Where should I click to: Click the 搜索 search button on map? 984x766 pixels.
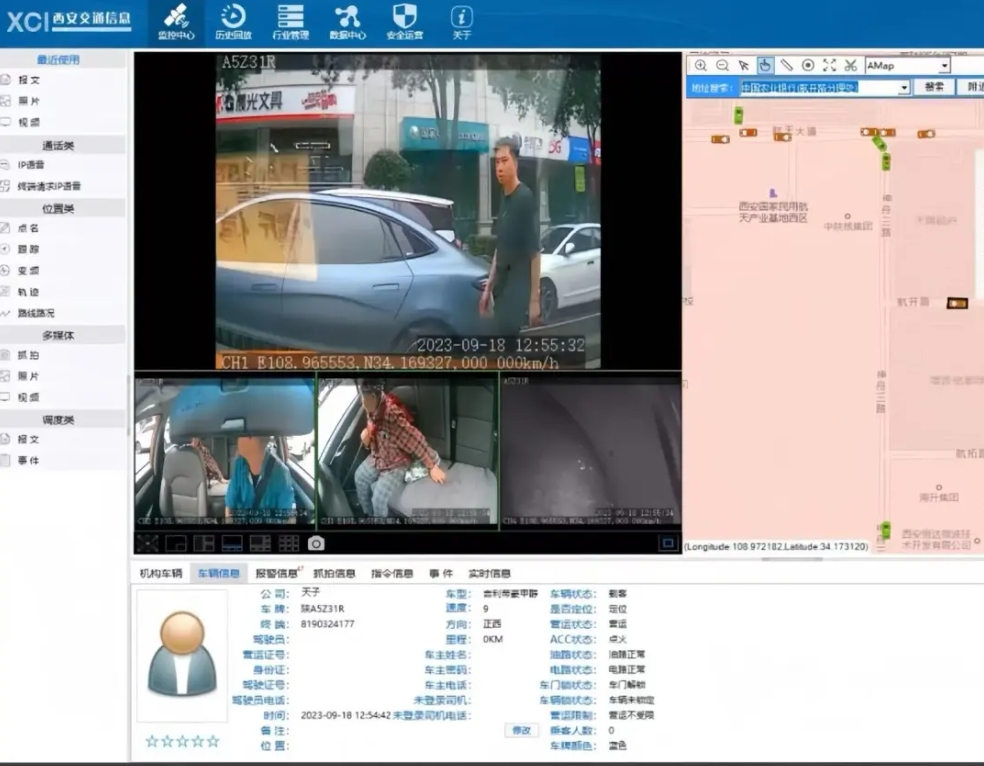(x=934, y=88)
